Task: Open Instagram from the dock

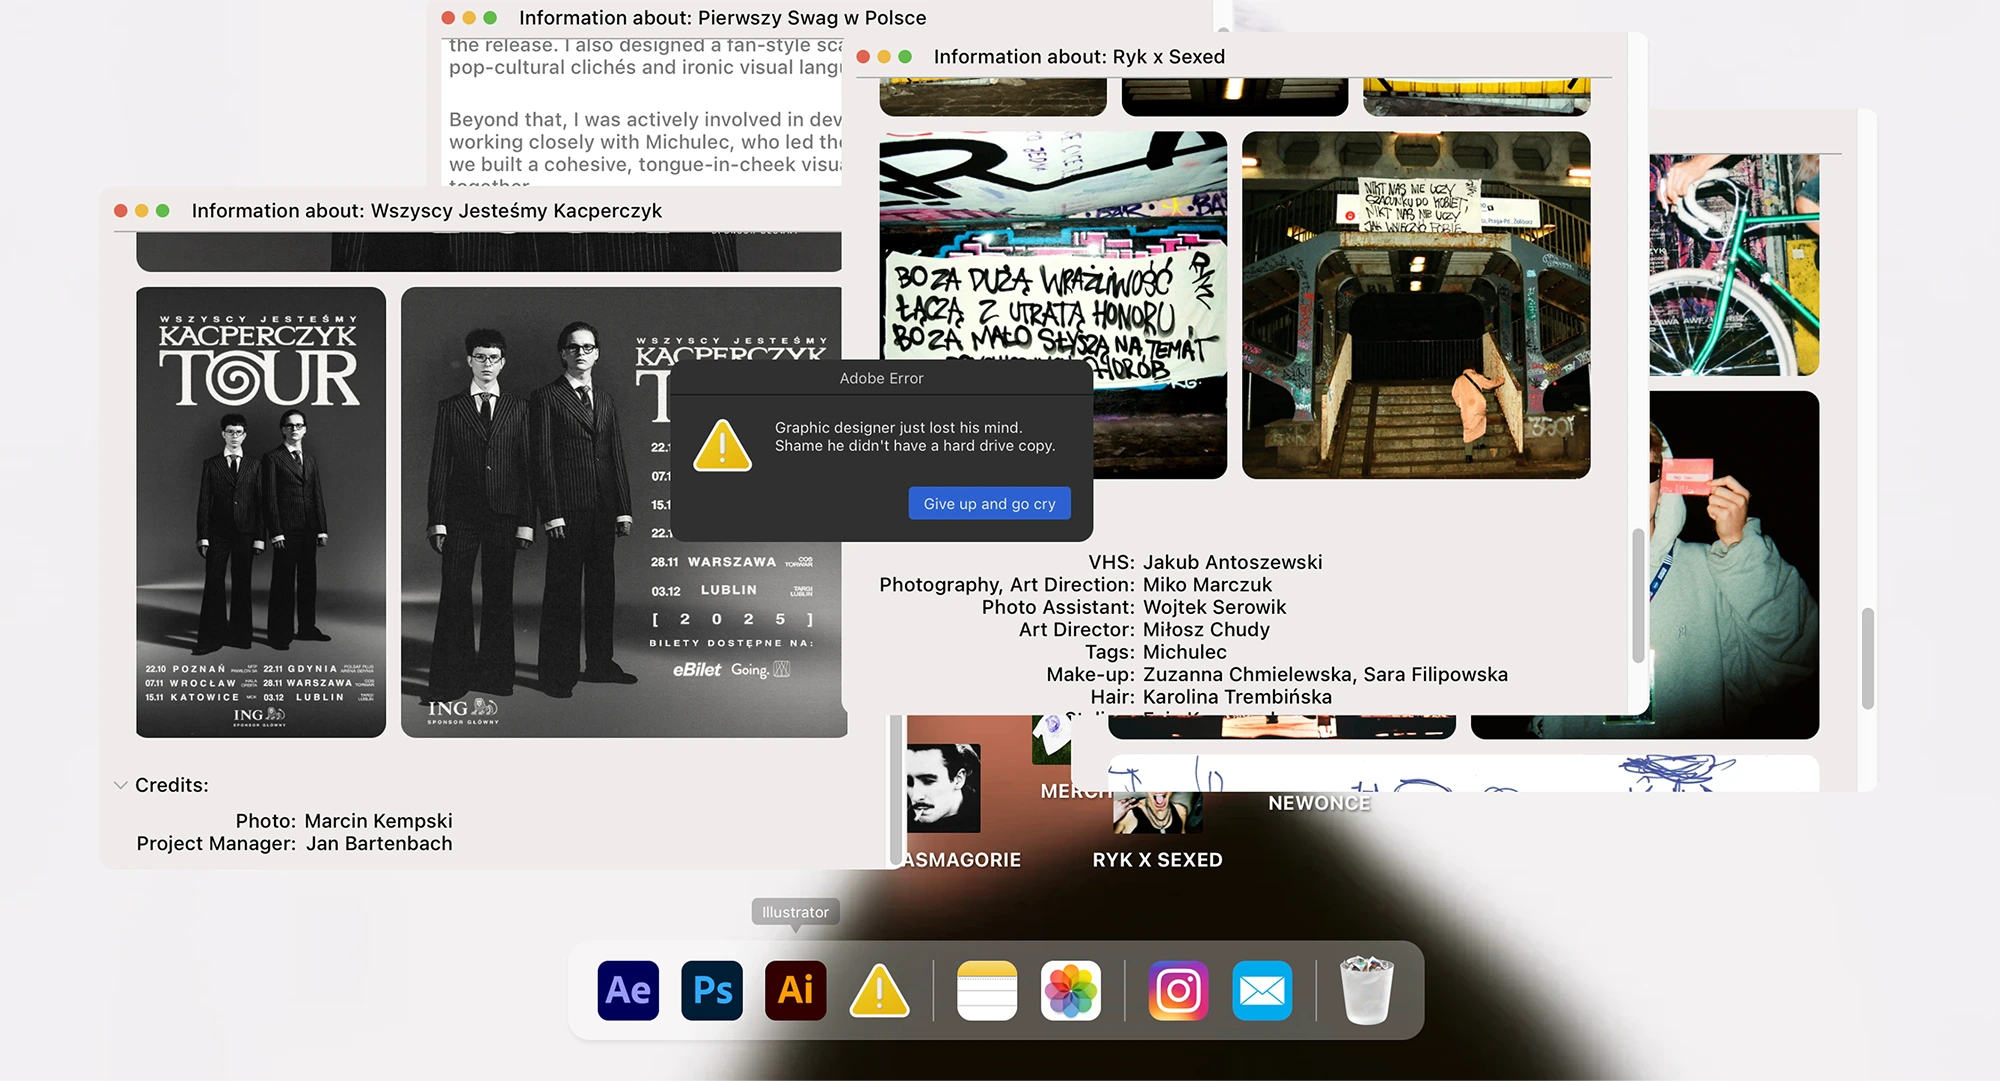Action: tap(1178, 990)
